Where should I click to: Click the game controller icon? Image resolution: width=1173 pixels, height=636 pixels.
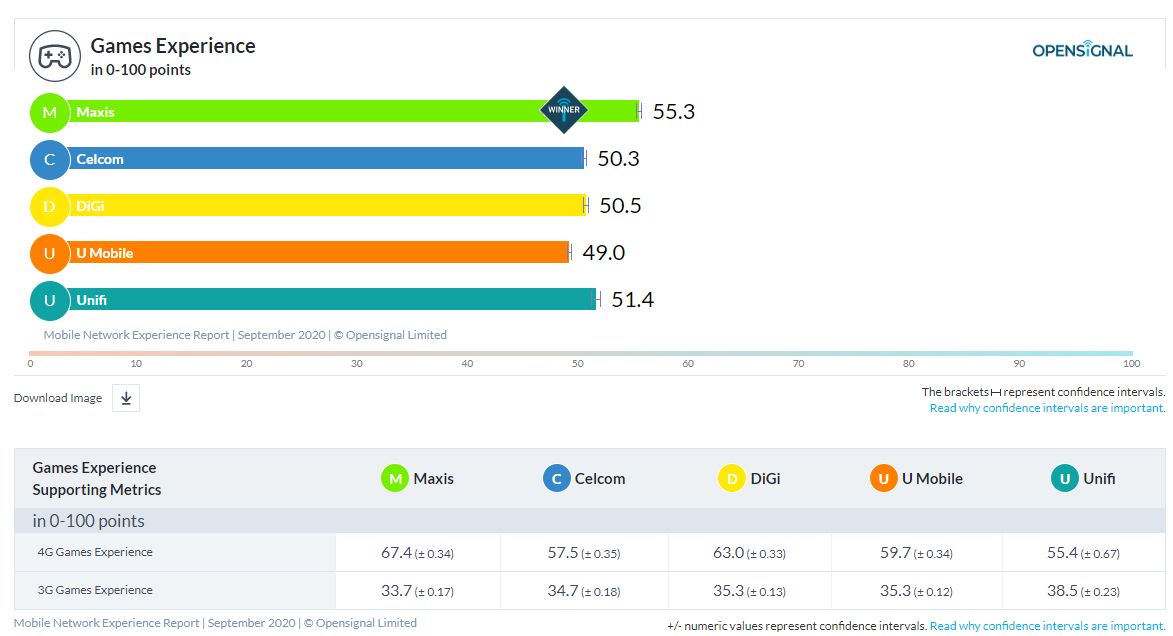tap(54, 56)
